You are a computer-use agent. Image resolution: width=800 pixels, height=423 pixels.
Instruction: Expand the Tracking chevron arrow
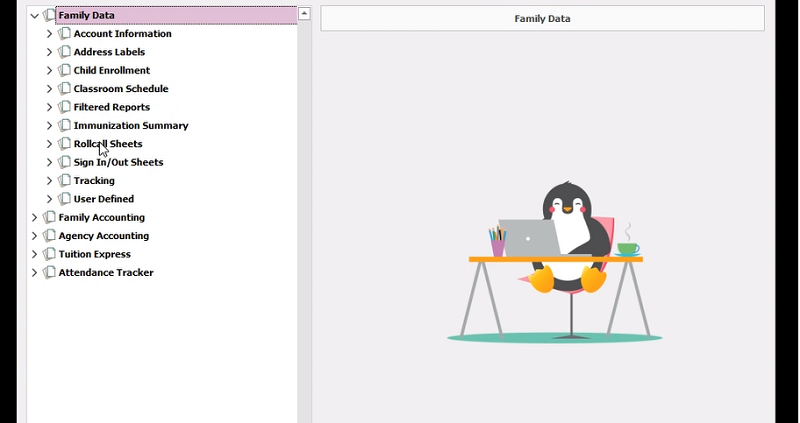click(49, 181)
